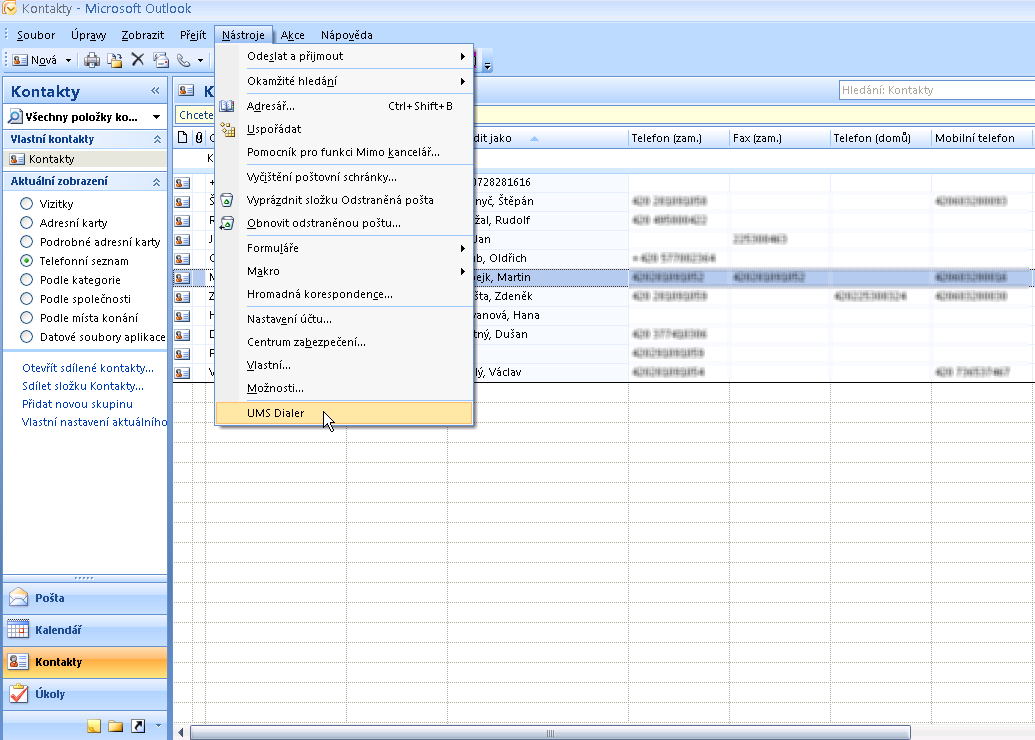Click the Move to Folder toolbar icon
Viewport: 1035px width, 740px height.
pyautogui.click(x=115, y=60)
